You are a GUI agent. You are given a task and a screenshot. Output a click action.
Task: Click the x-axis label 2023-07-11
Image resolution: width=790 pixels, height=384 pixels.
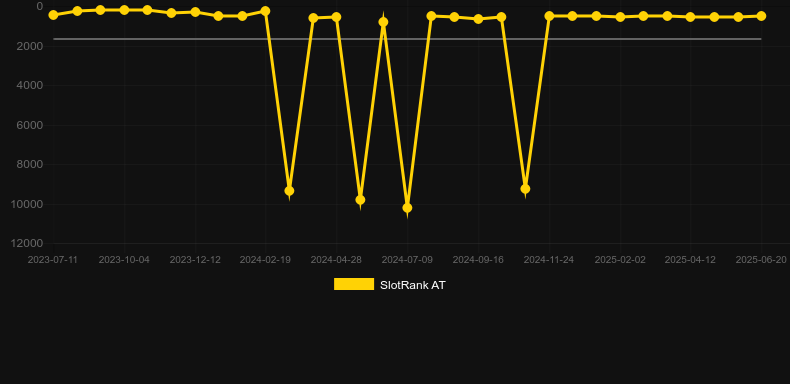(x=52, y=260)
